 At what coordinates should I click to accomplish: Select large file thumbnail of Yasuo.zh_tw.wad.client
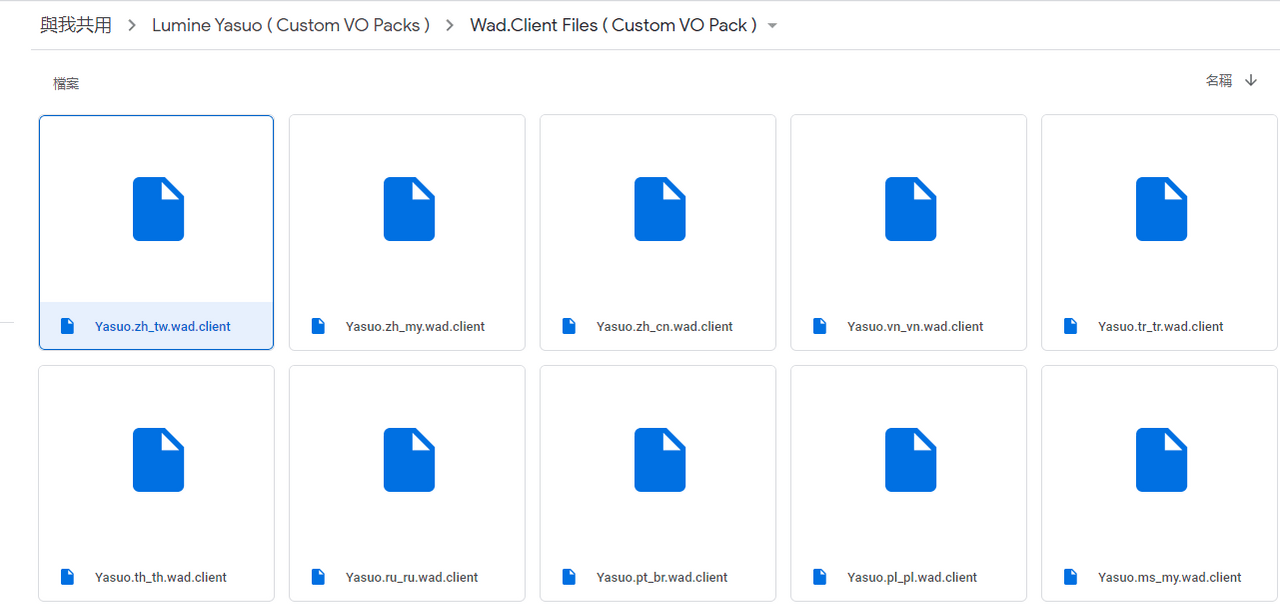click(x=158, y=209)
